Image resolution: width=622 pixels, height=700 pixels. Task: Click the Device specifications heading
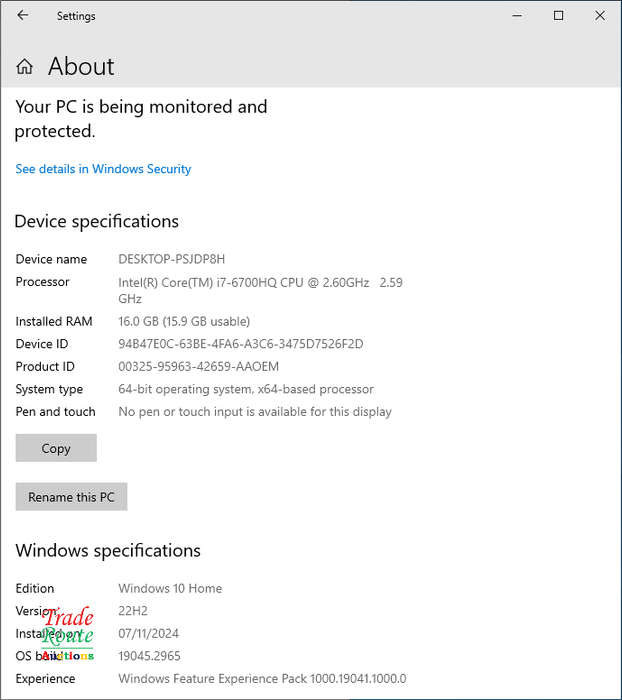point(96,221)
